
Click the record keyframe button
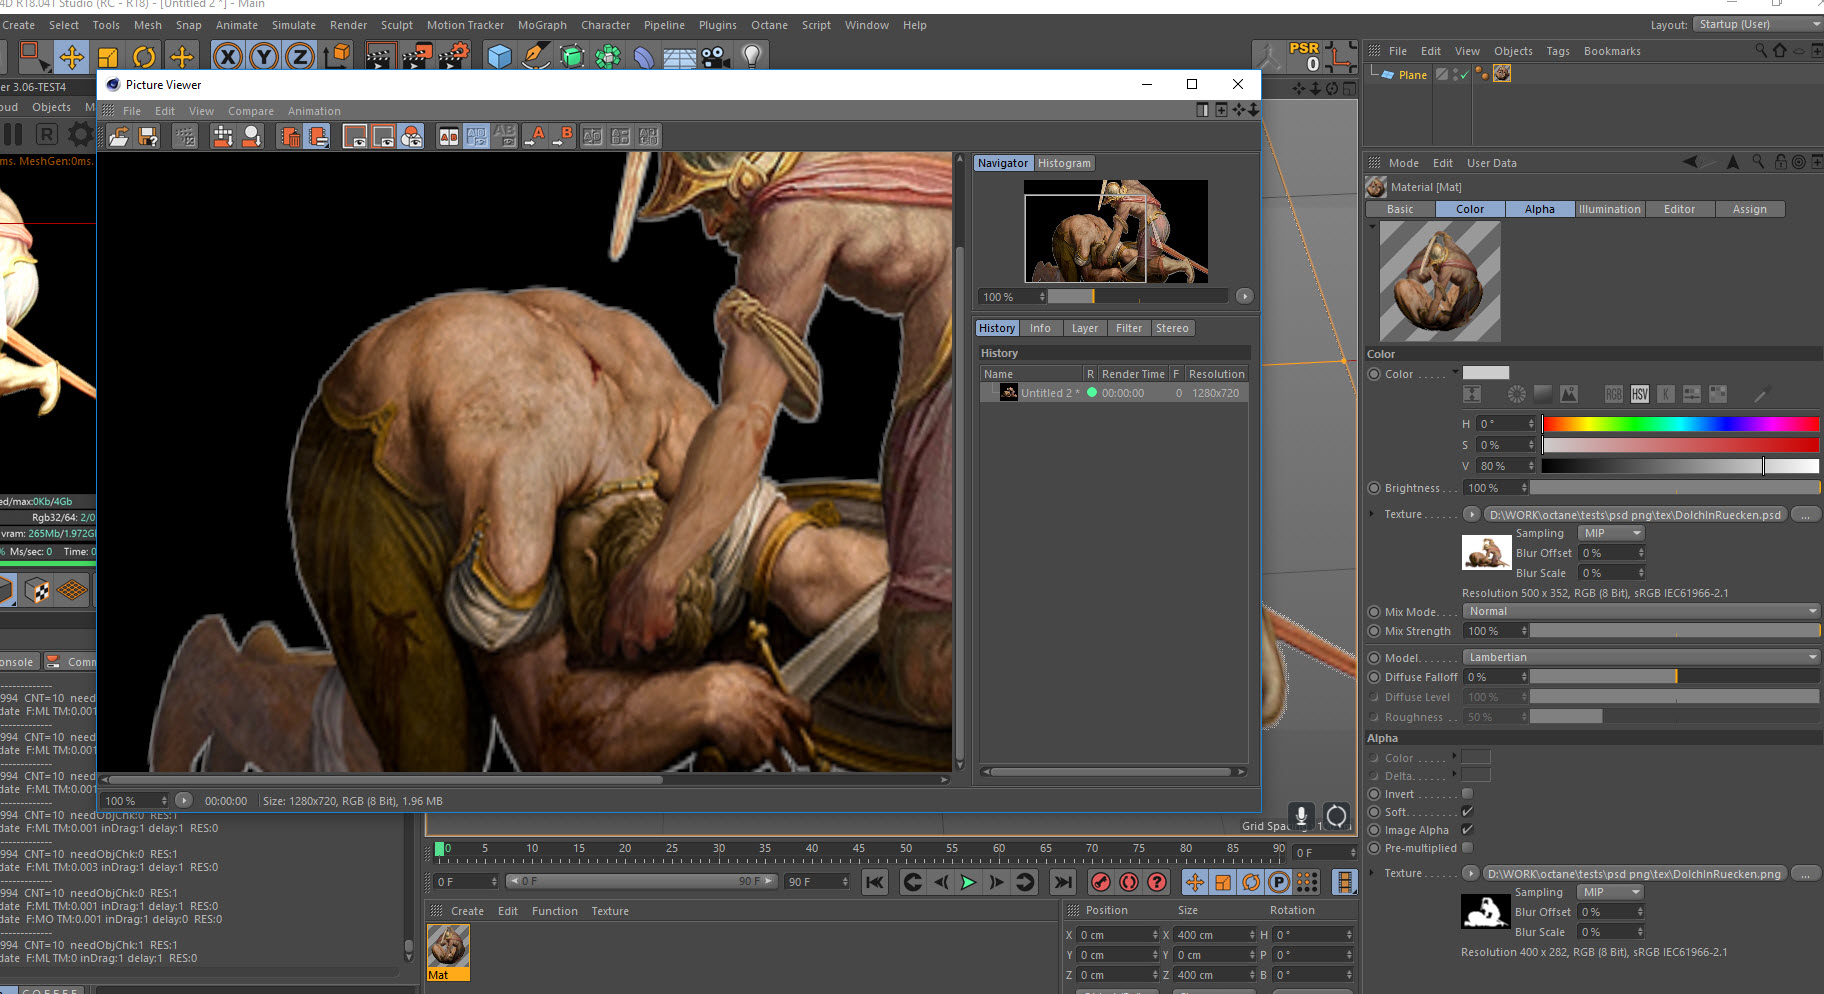coord(1100,882)
